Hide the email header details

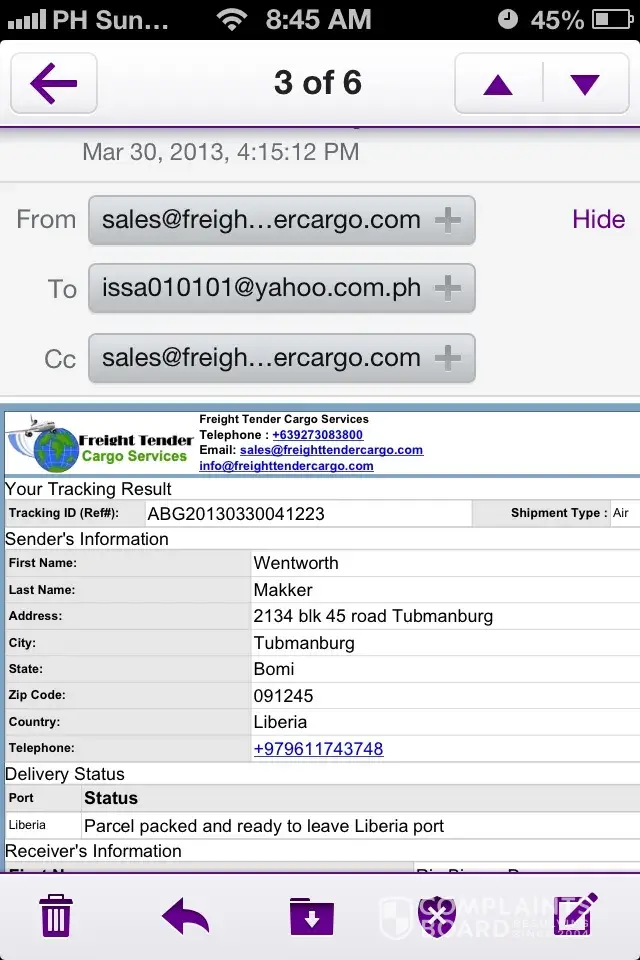point(598,219)
